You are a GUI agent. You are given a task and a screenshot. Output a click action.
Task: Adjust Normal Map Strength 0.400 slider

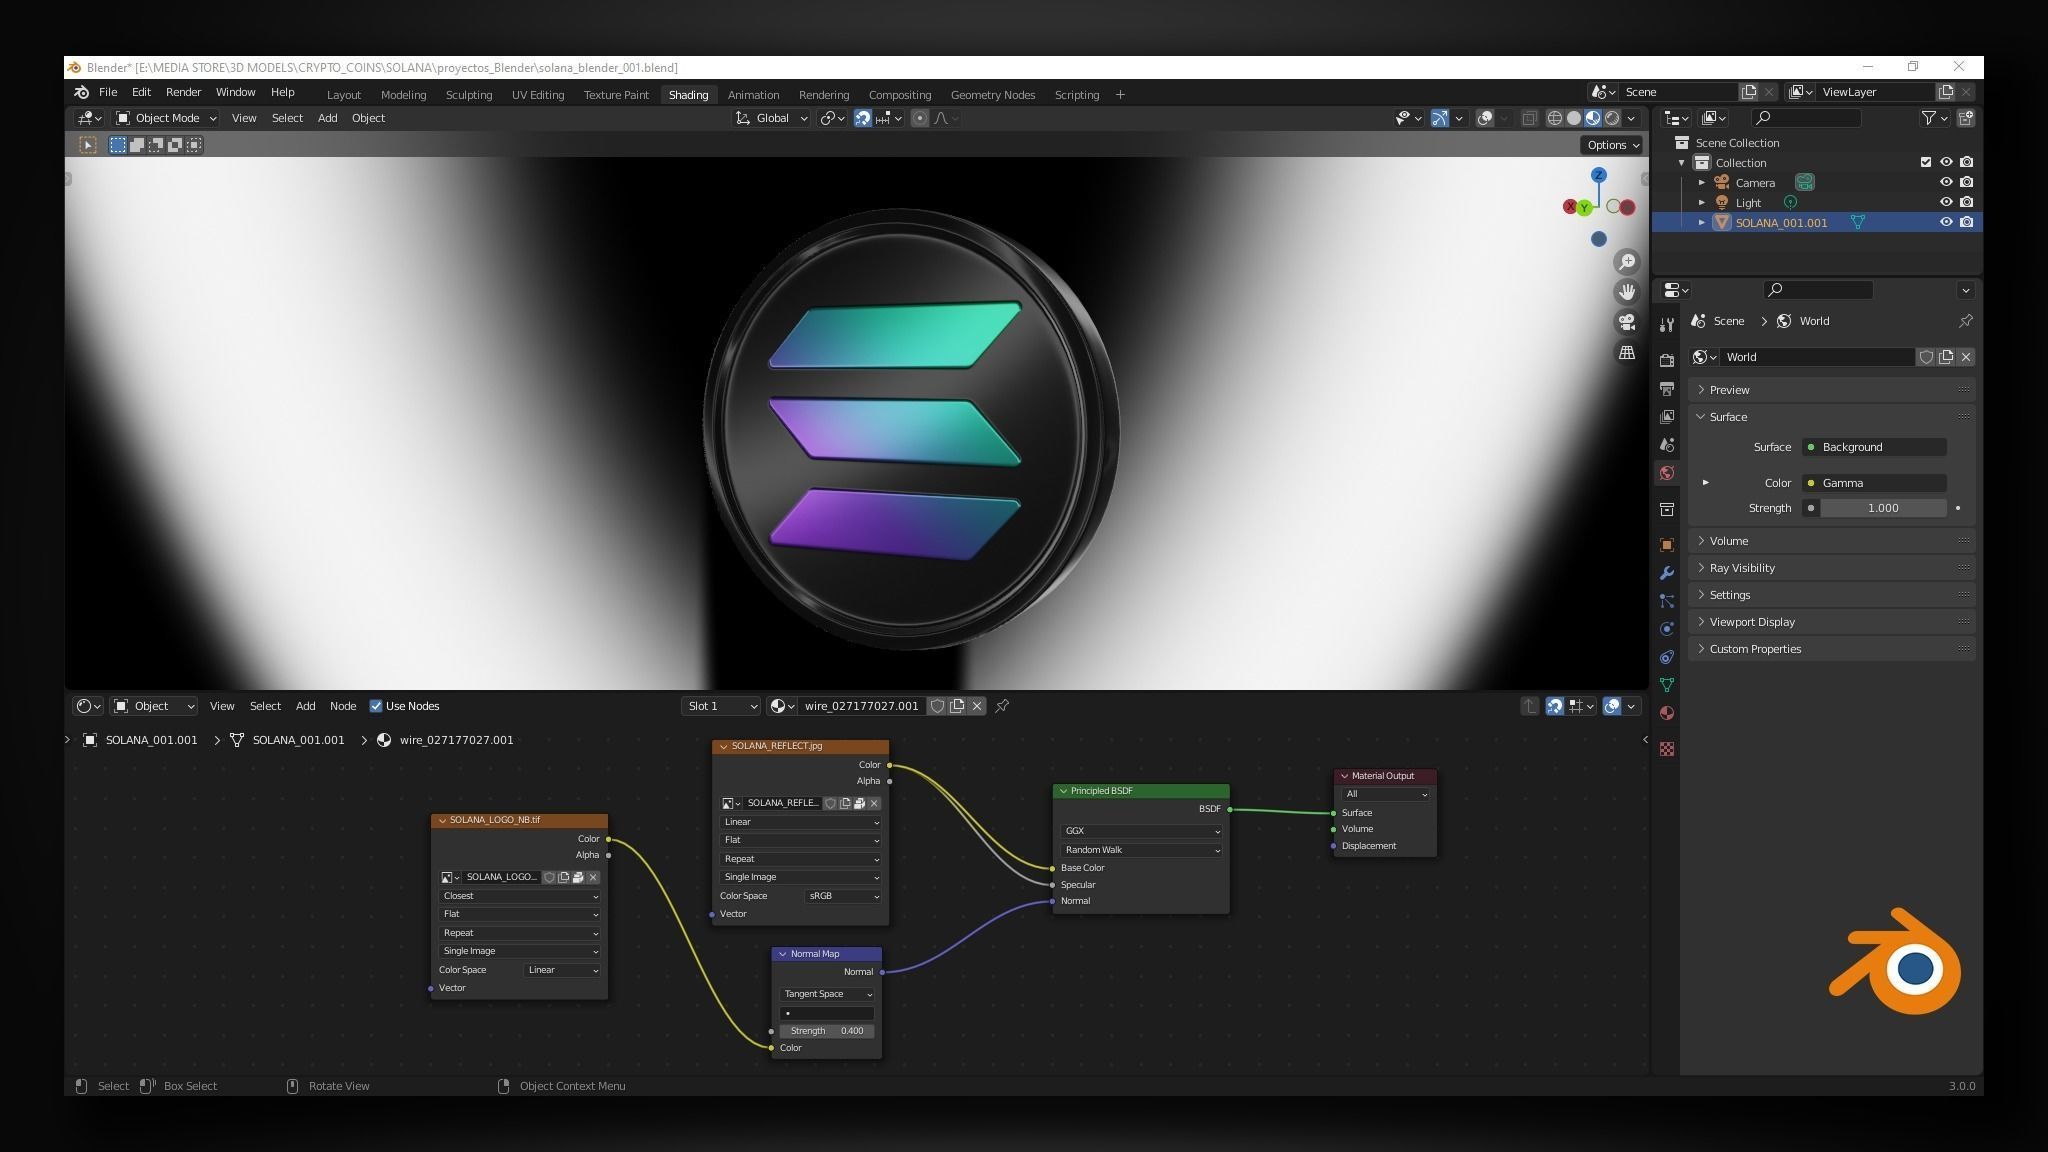(x=826, y=1031)
